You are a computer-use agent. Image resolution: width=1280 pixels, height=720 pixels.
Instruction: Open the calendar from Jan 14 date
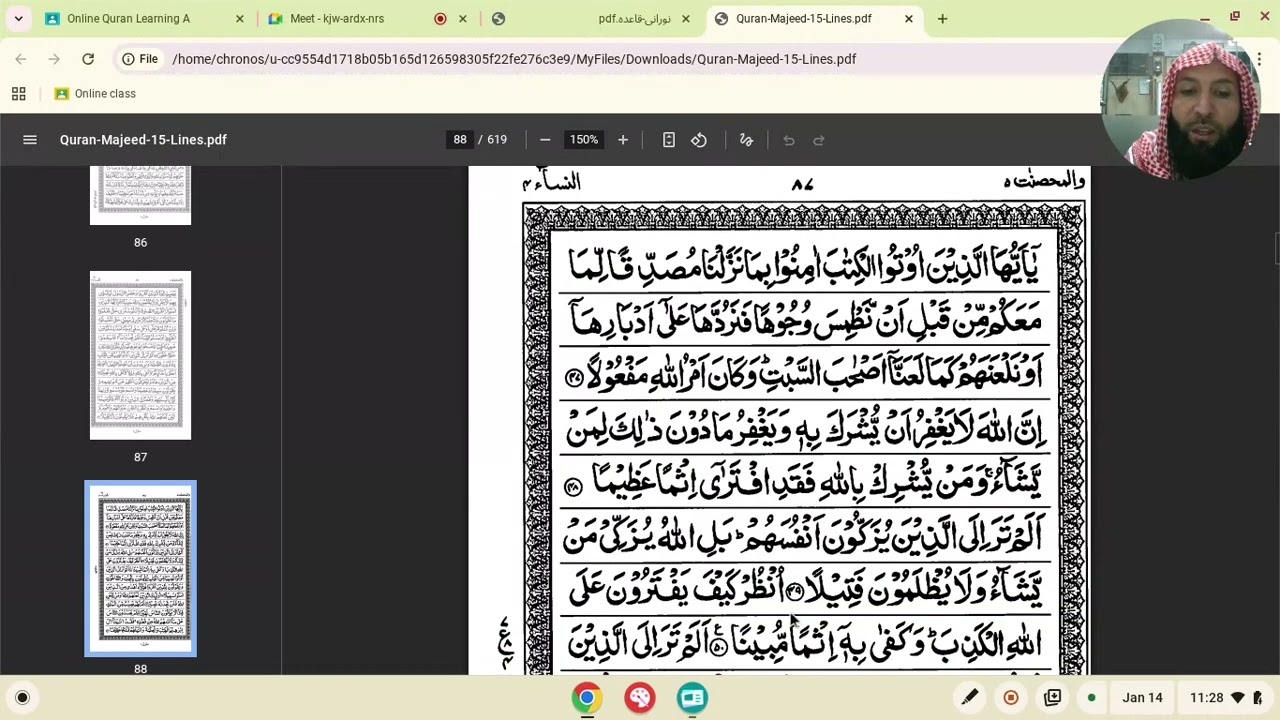tap(1142, 698)
